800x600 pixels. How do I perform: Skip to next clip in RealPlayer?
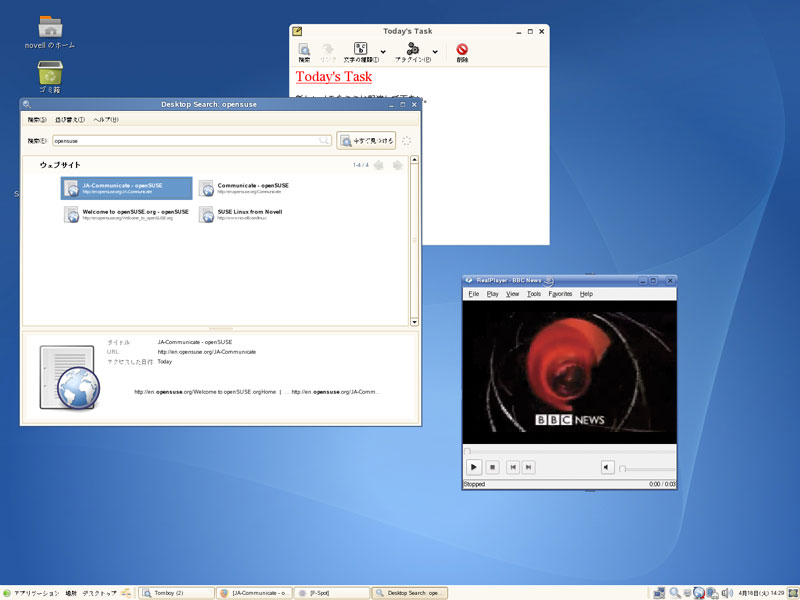(528, 467)
